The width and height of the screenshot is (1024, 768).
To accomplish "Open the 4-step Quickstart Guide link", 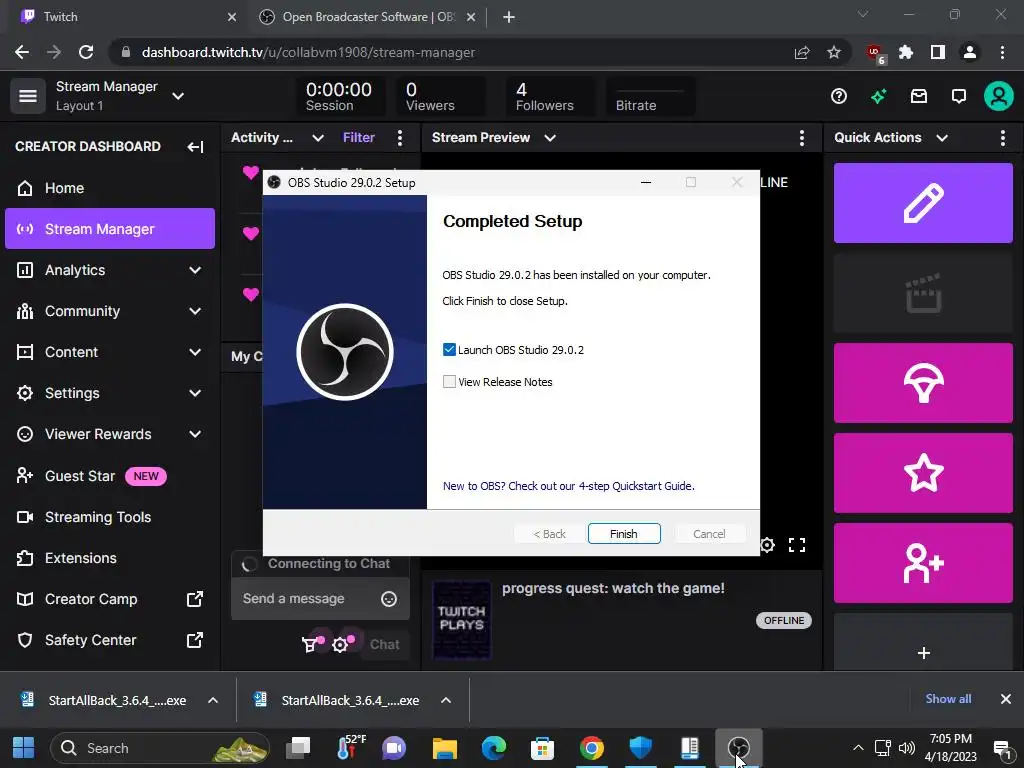I will coord(568,486).
